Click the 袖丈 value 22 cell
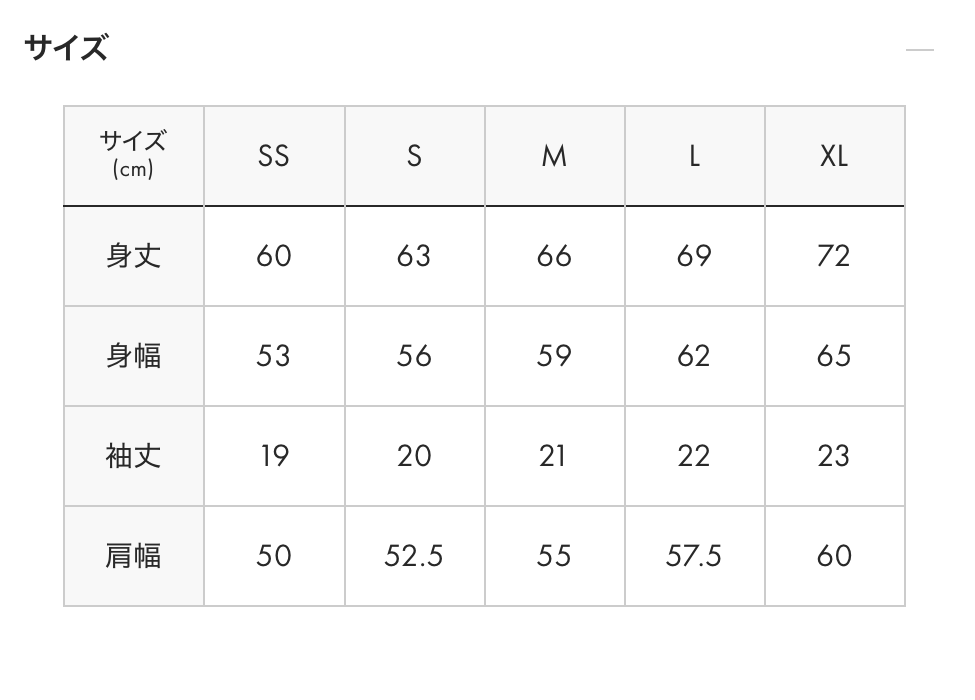 694,456
